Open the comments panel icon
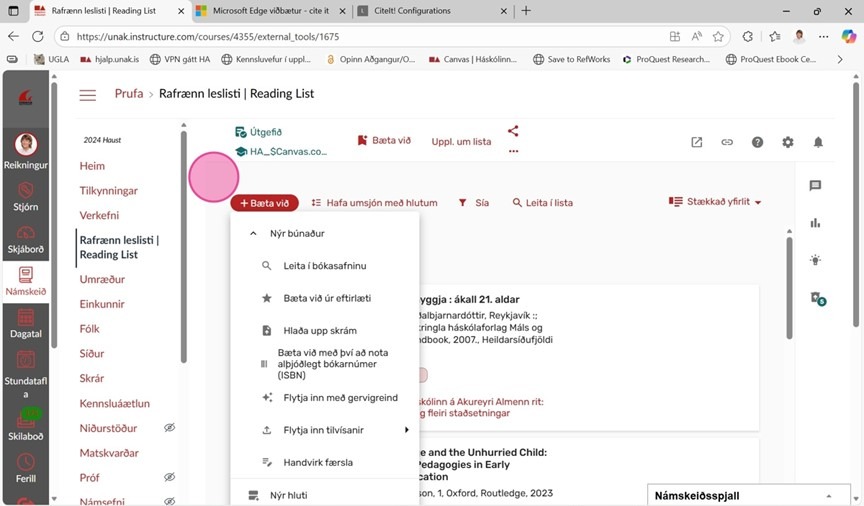 (815, 186)
